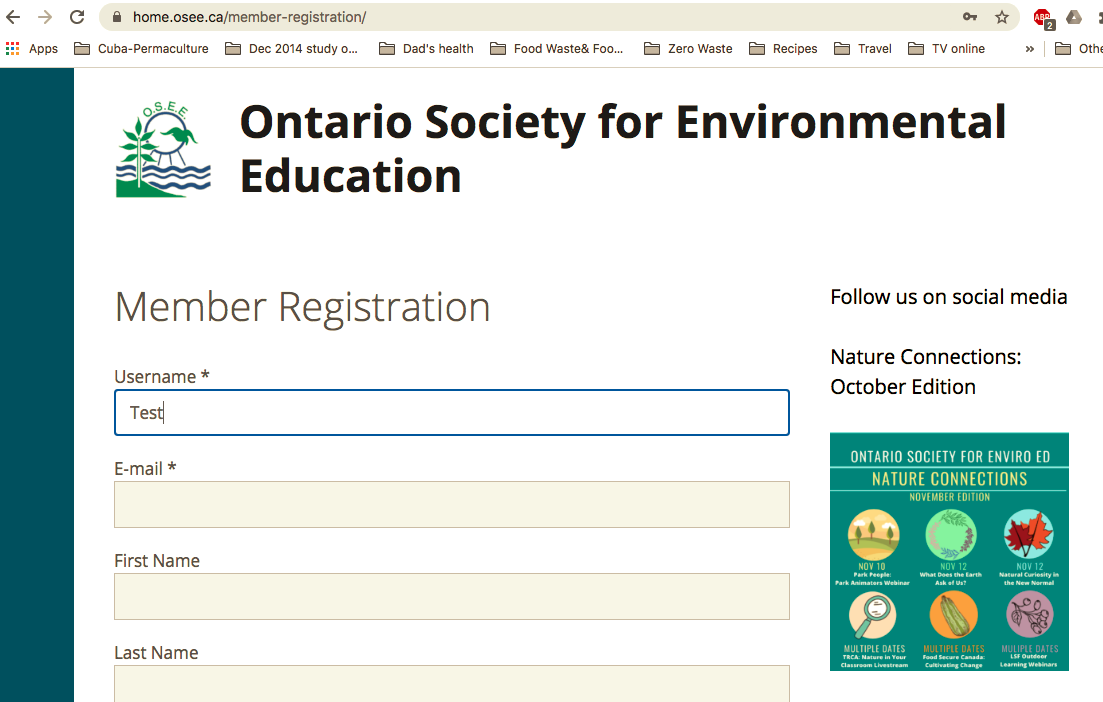Open saved passwords key icon

click(970, 17)
